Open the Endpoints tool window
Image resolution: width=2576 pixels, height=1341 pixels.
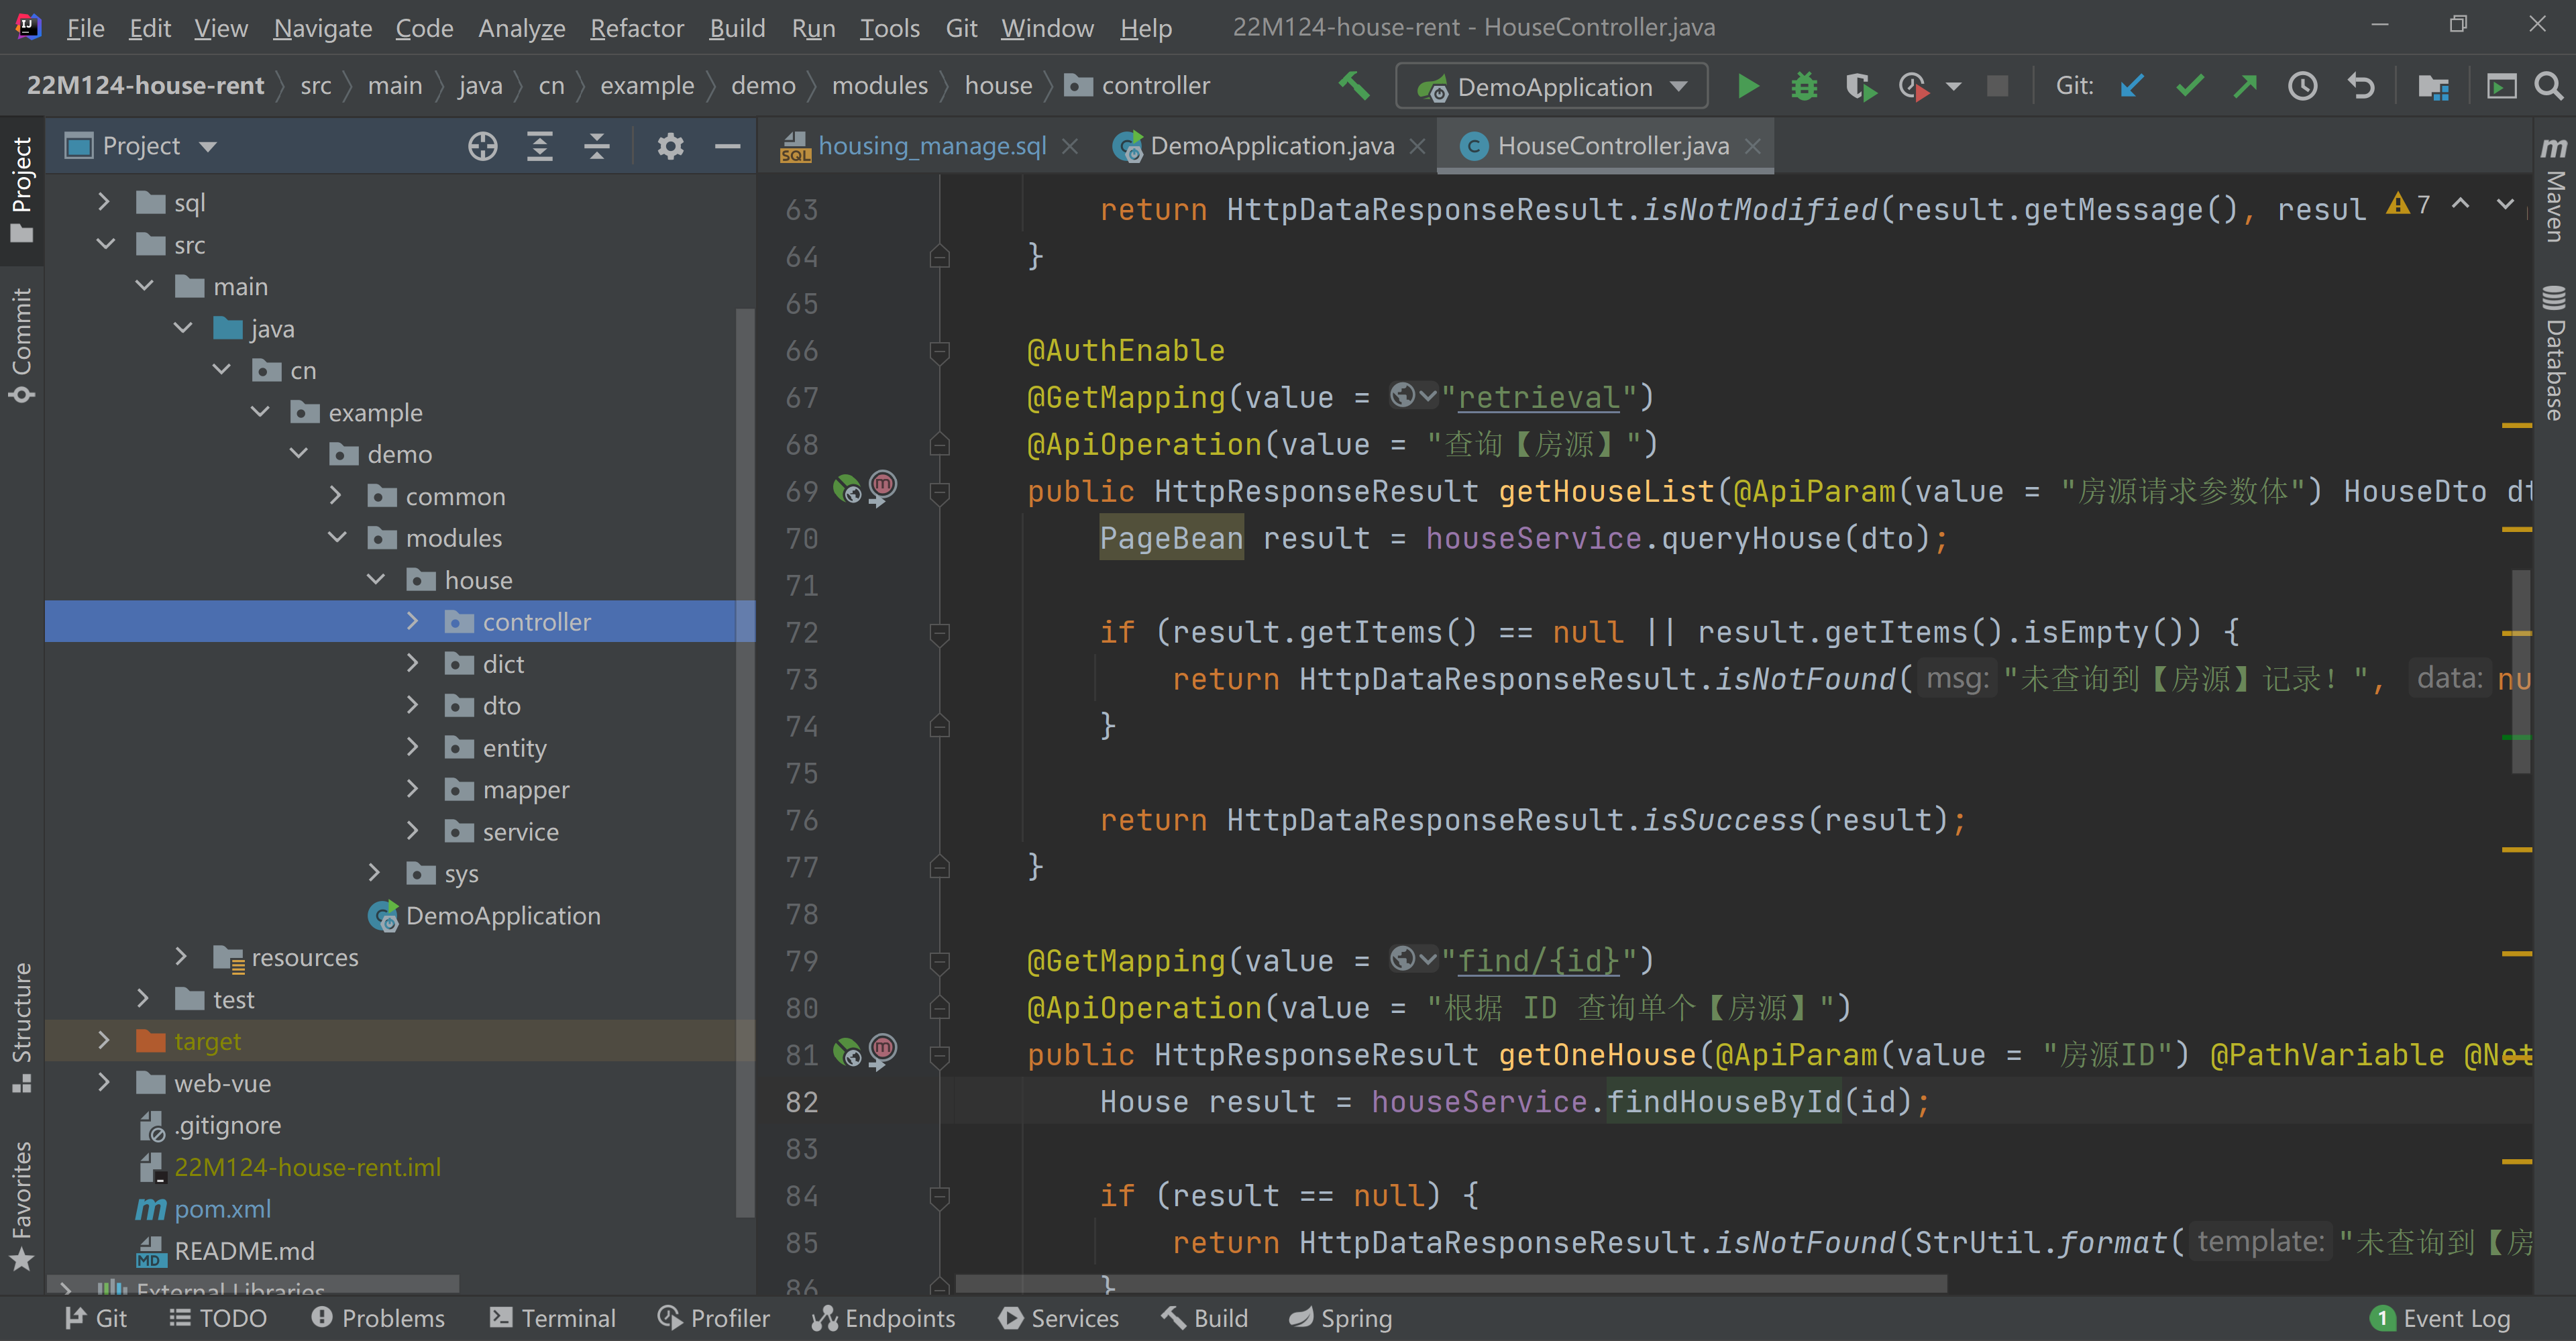point(883,1318)
